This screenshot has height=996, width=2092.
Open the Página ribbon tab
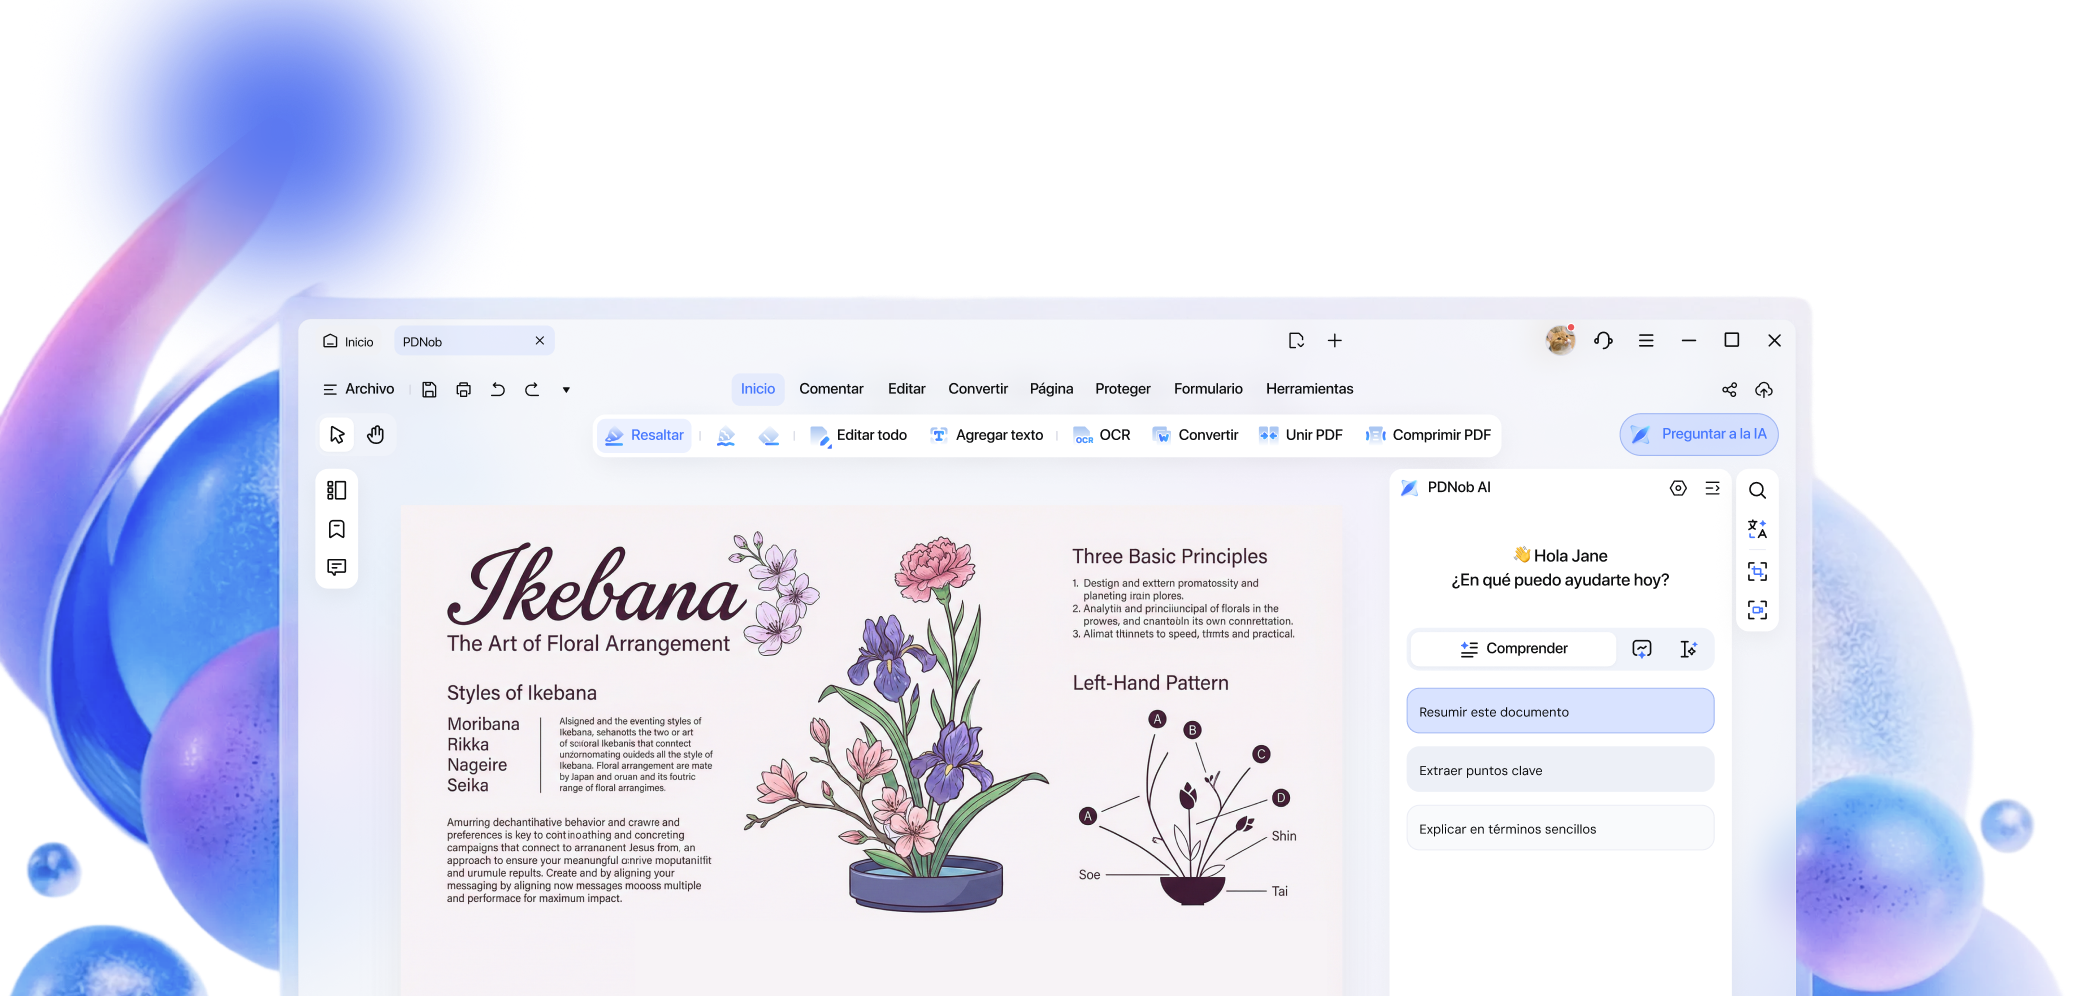(1051, 389)
